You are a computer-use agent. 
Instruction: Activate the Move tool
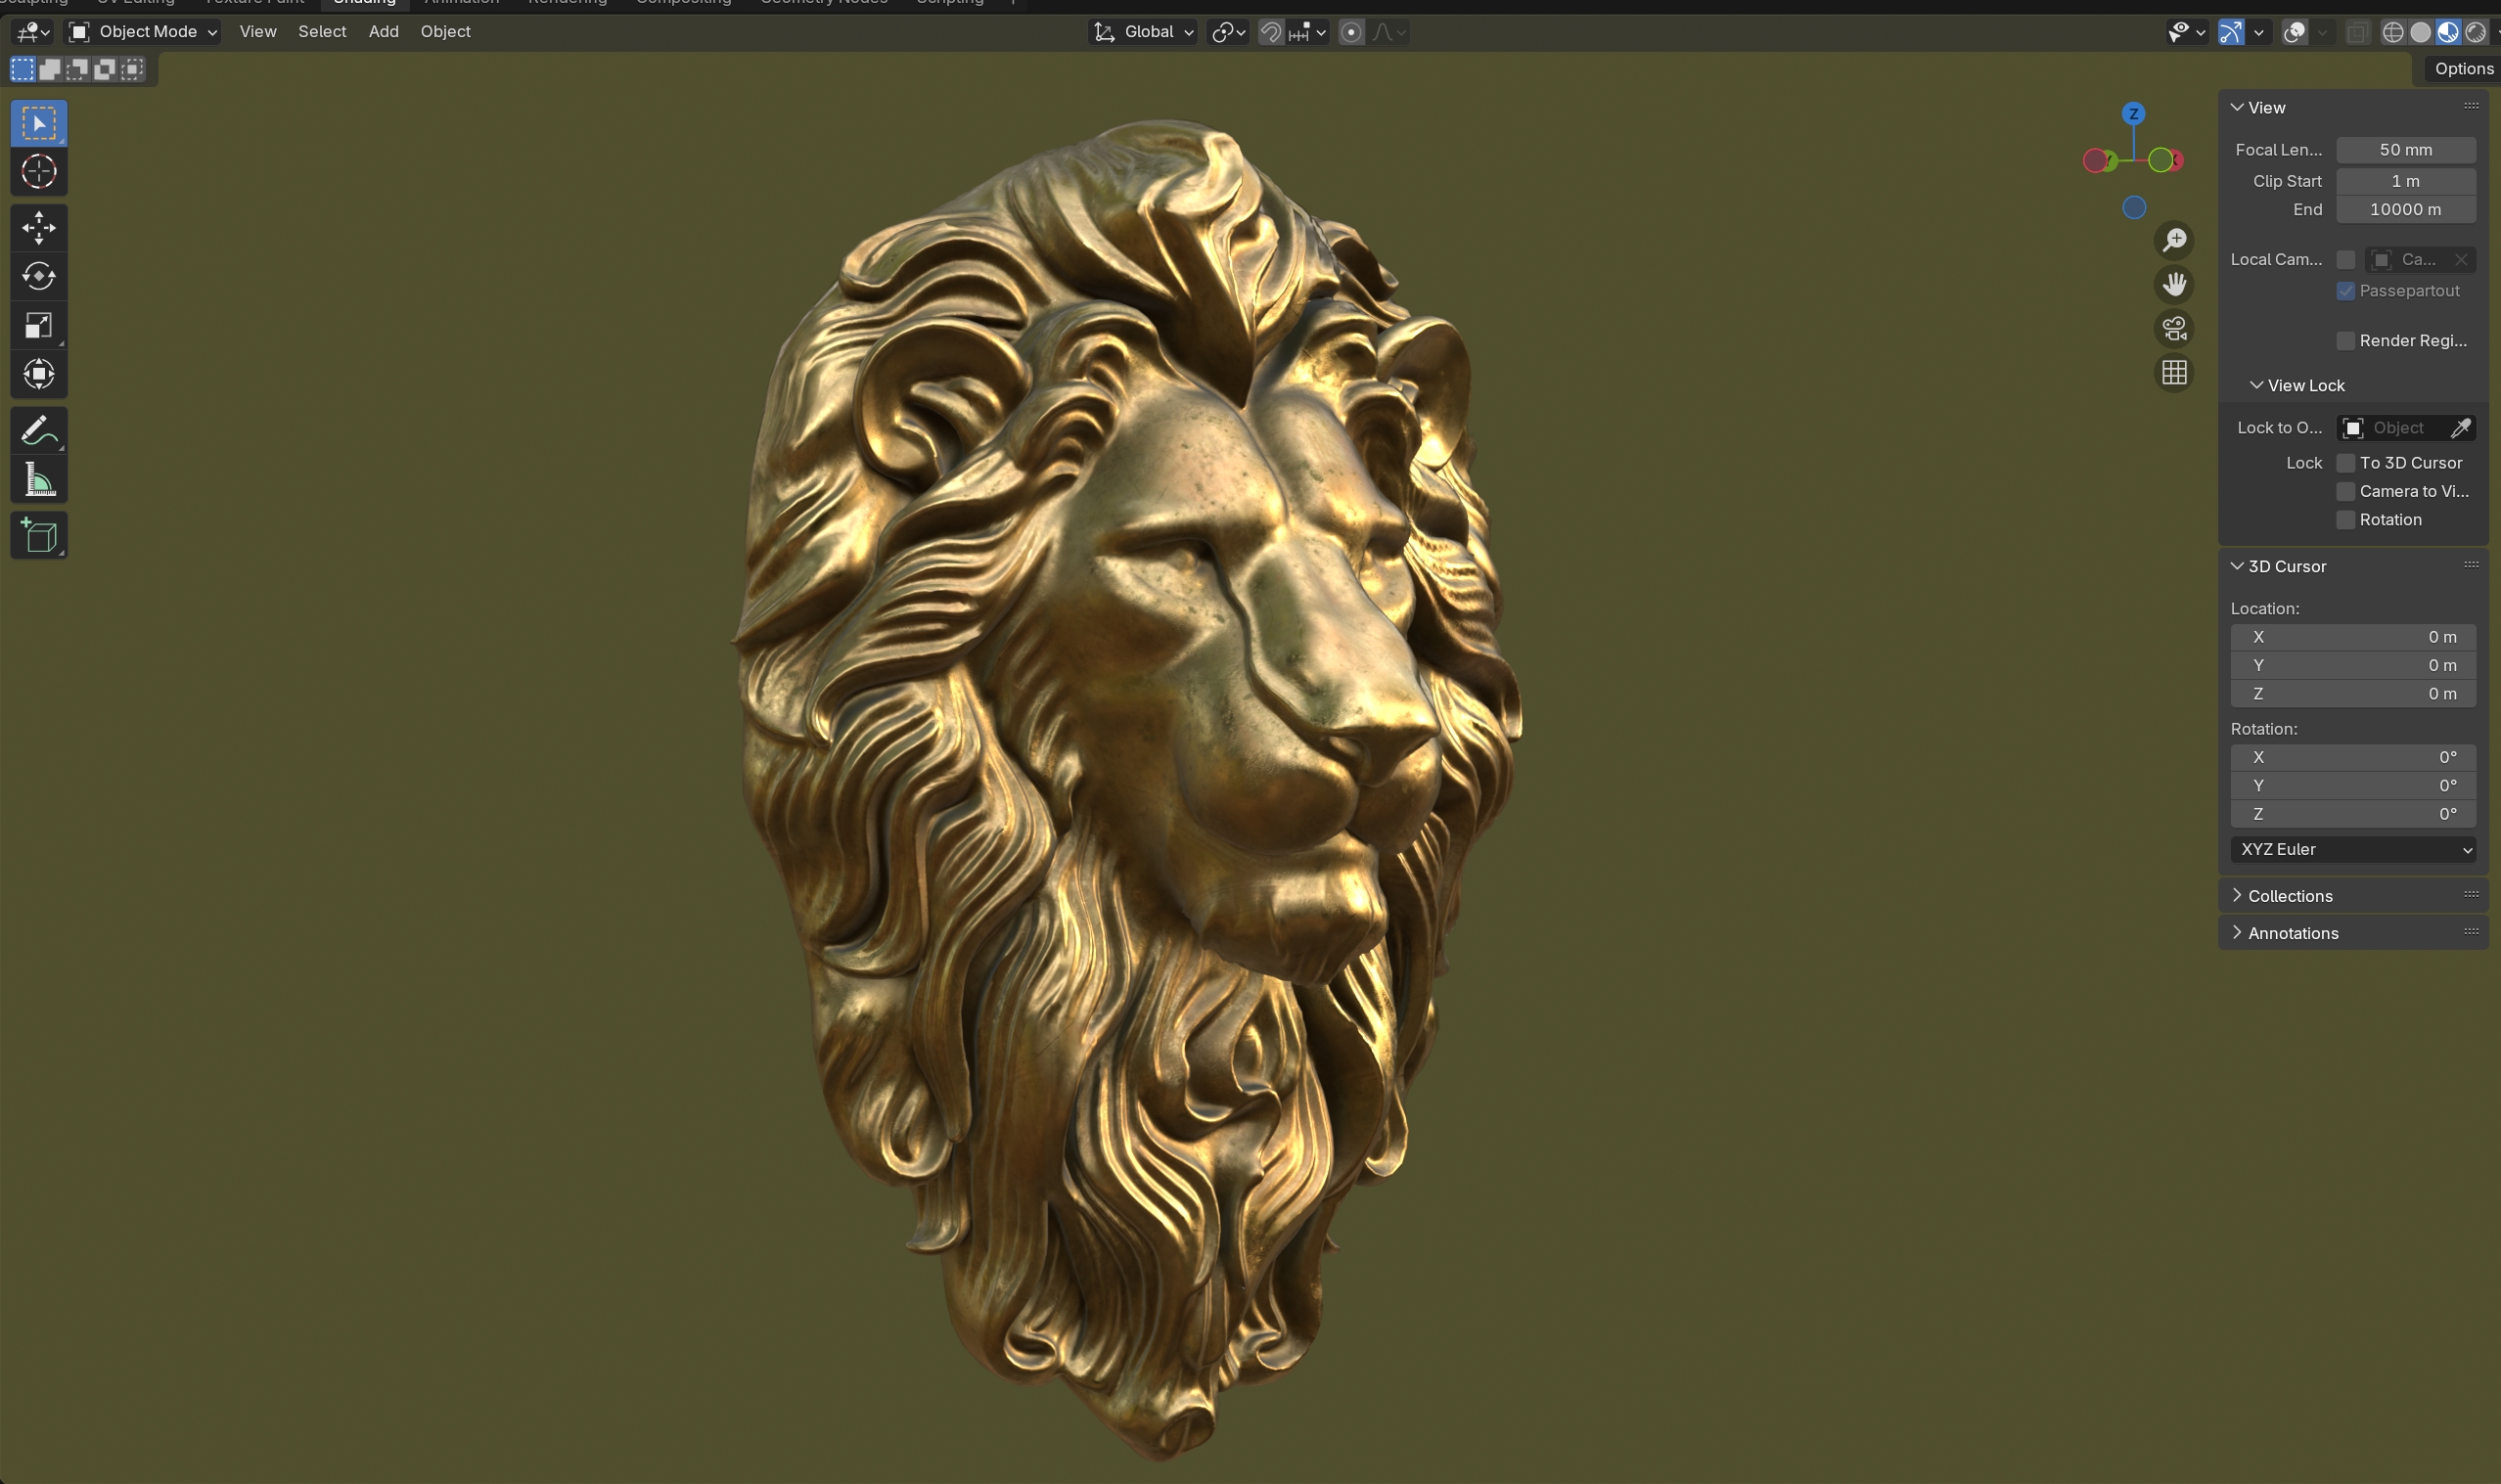[x=39, y=228]
